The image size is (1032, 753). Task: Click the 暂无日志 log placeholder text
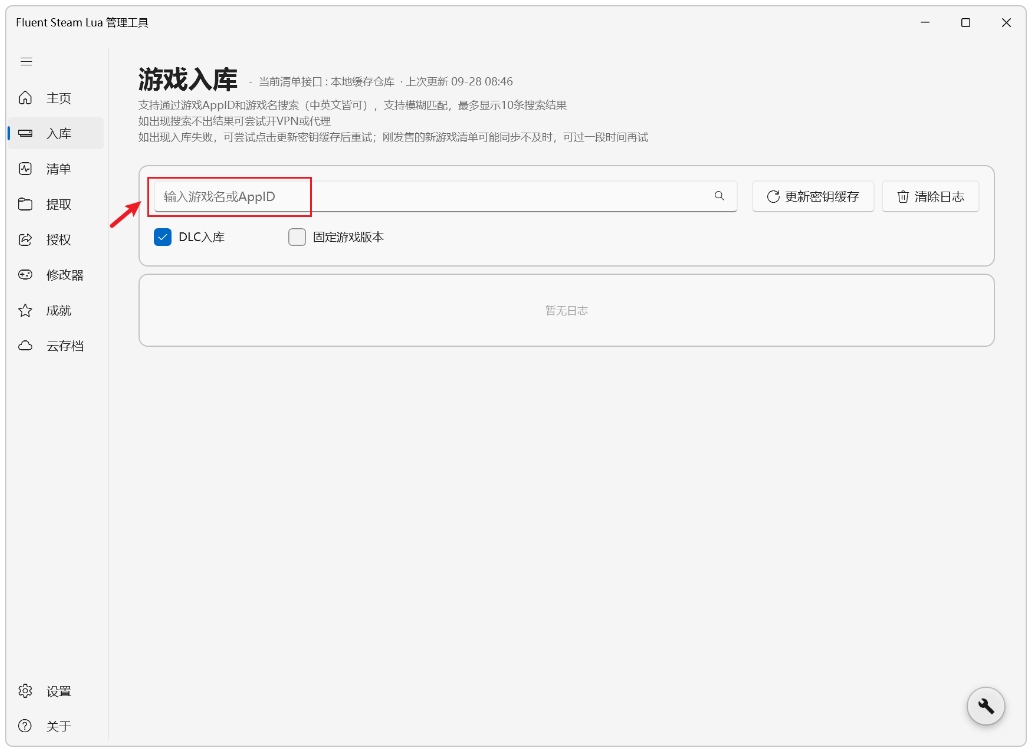[567, 311]
